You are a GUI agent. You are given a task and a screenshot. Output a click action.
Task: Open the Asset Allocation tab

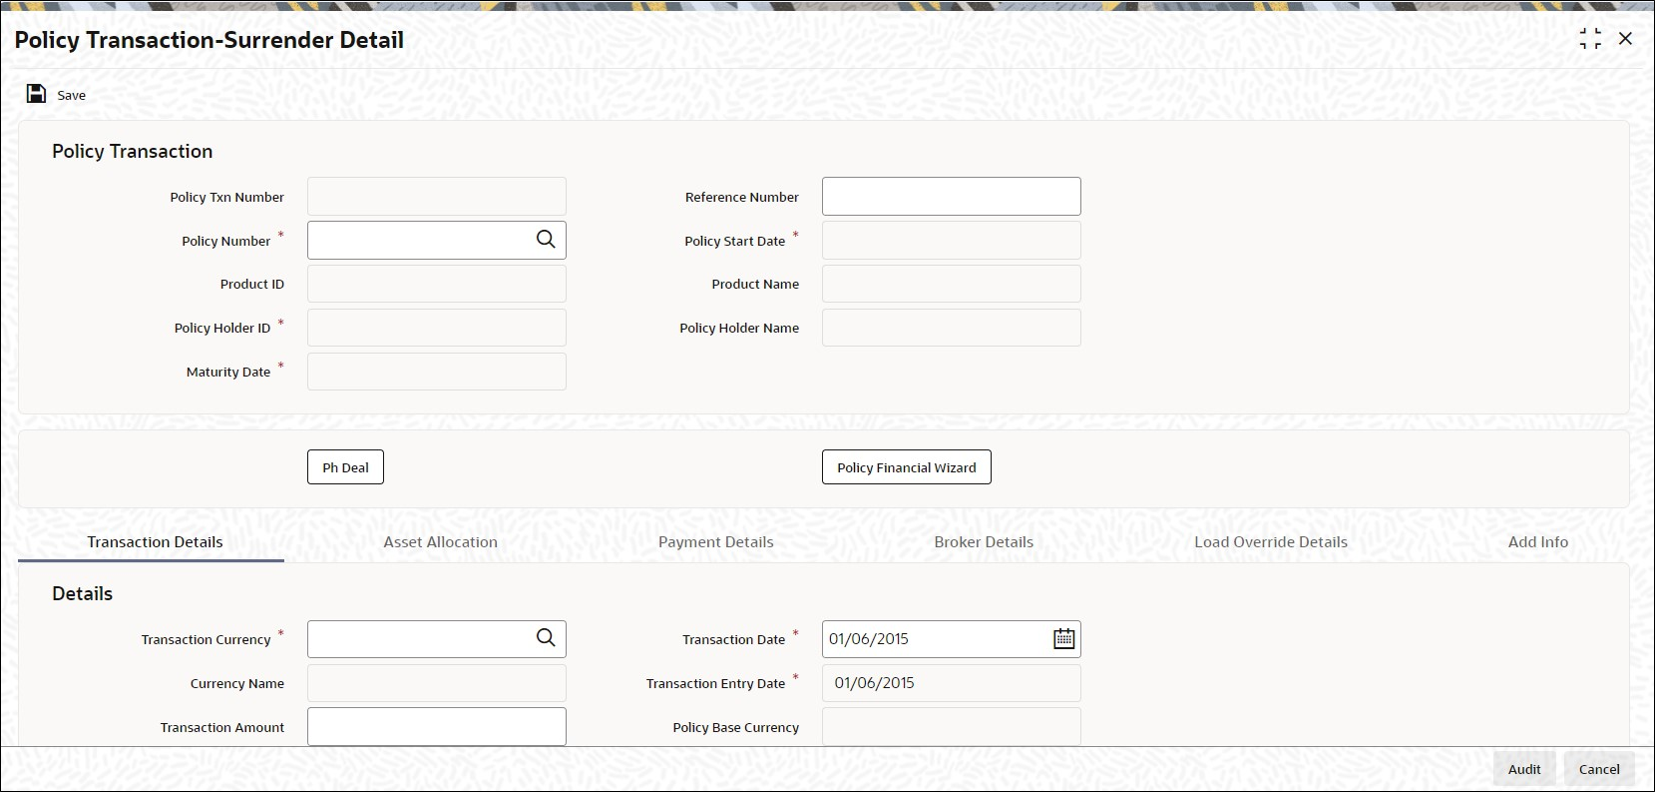coord(441,542)
